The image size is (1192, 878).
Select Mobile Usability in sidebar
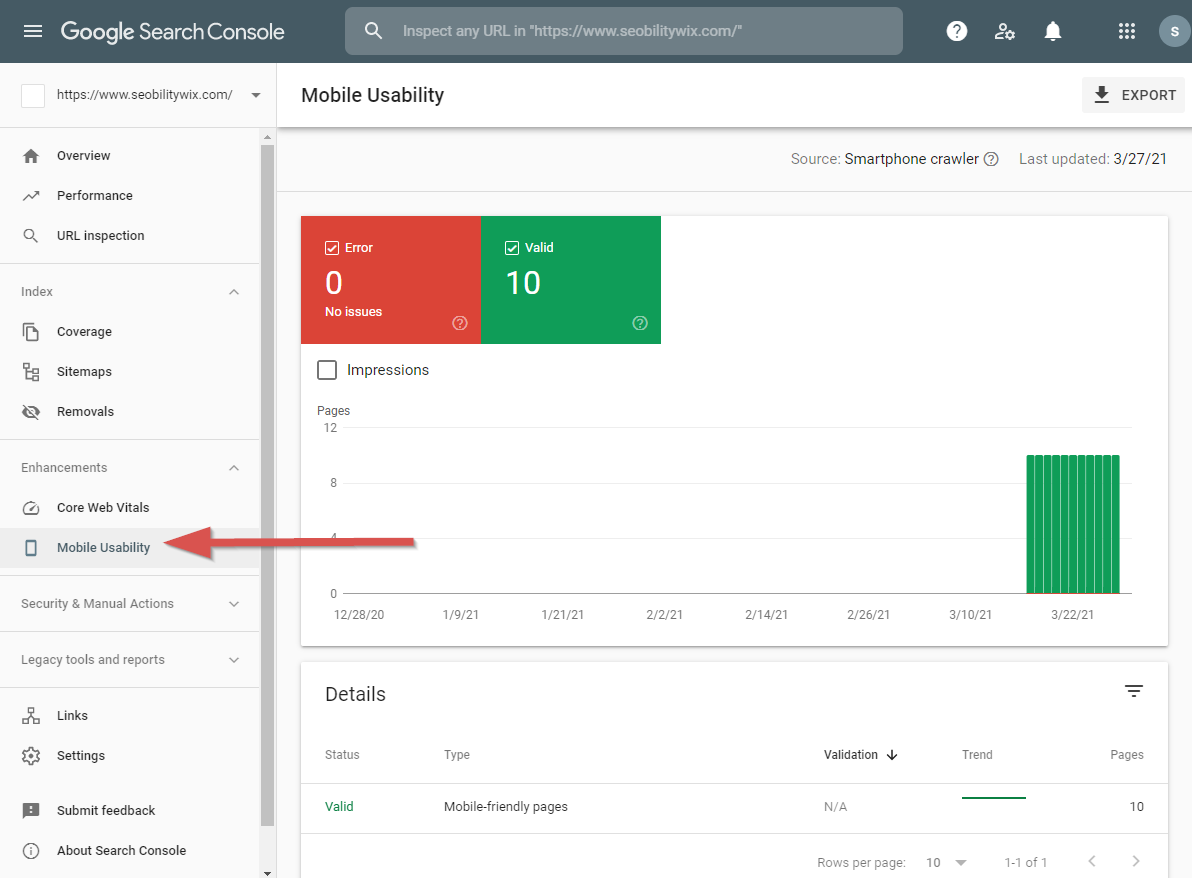103,547
